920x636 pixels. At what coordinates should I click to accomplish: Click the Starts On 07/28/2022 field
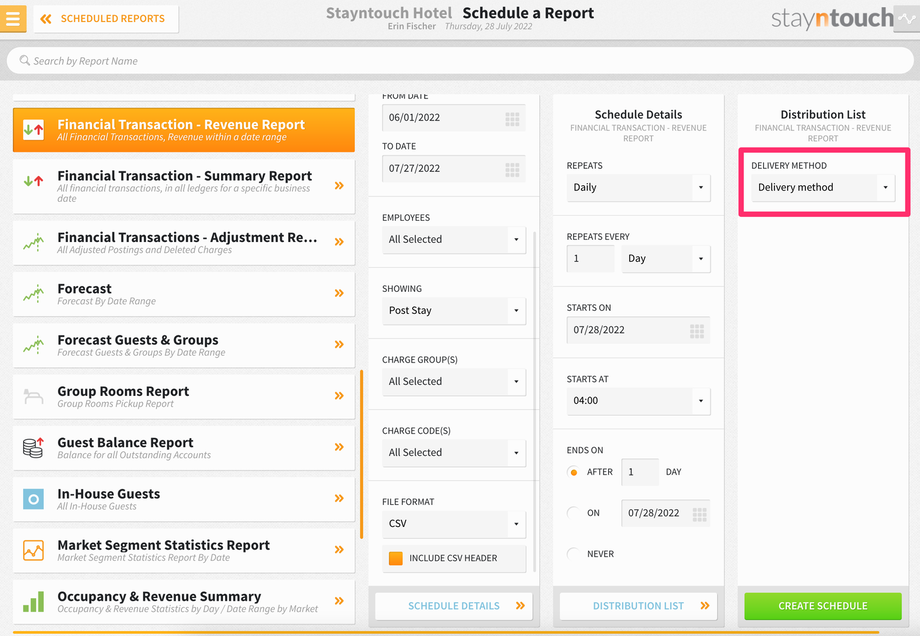pyautogui.click(x=638, y=330)
